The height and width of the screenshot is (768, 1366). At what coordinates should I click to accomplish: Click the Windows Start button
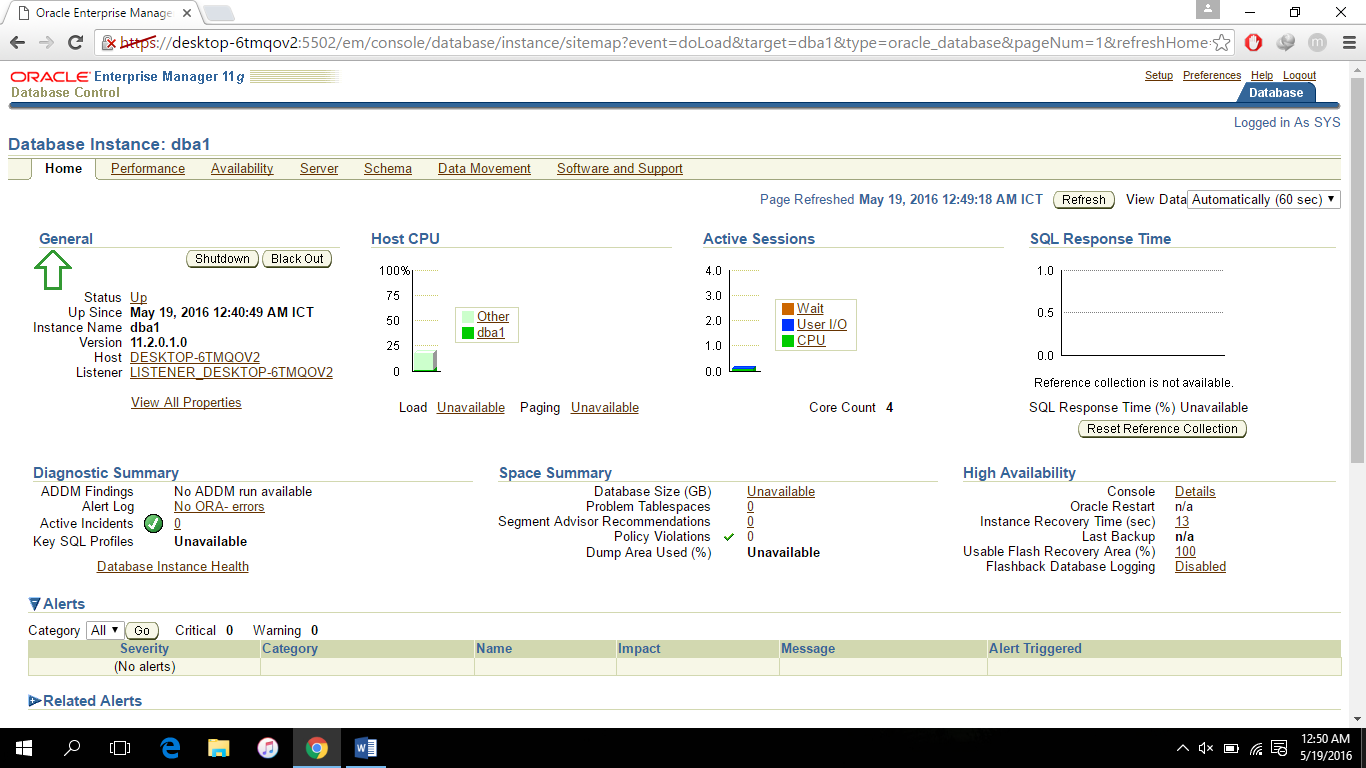[x=23, y=748]
